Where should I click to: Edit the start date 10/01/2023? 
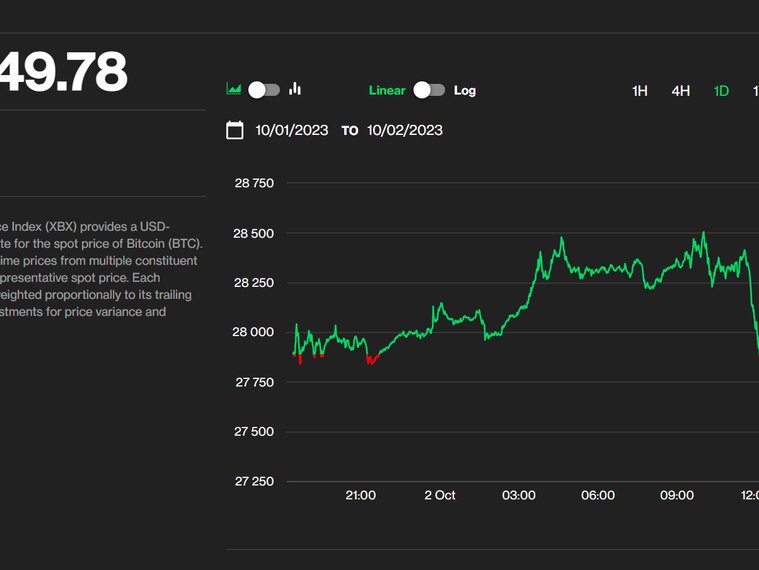(293, 130)
